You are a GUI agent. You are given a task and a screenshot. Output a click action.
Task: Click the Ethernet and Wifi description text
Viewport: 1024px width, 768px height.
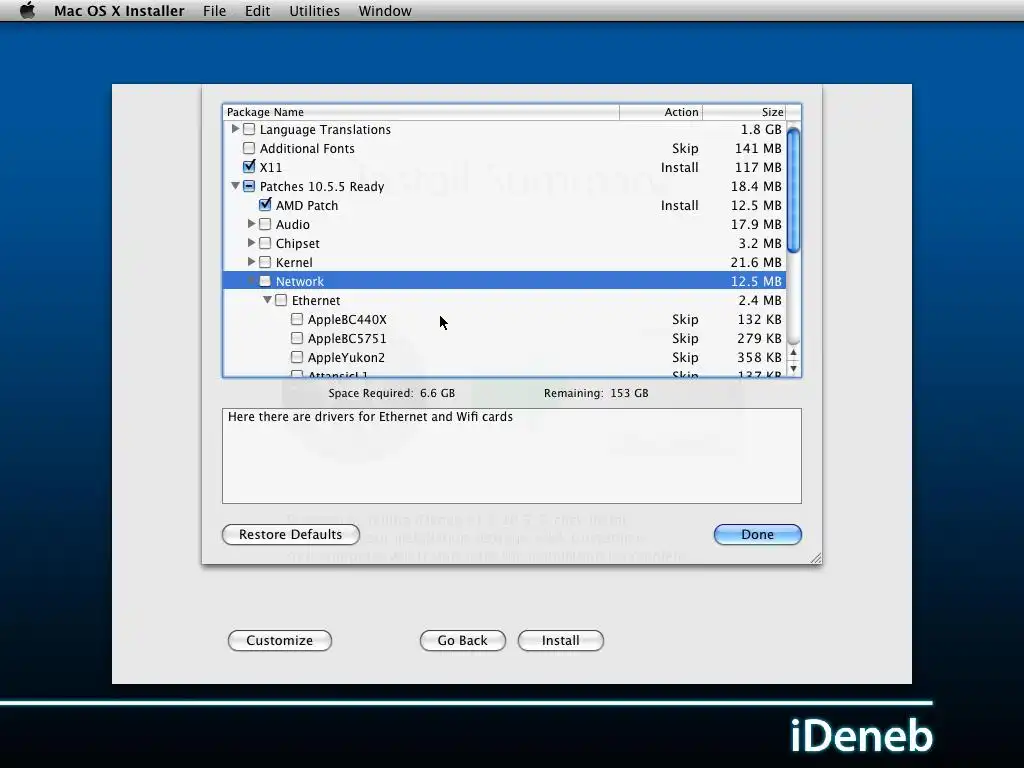370,417
